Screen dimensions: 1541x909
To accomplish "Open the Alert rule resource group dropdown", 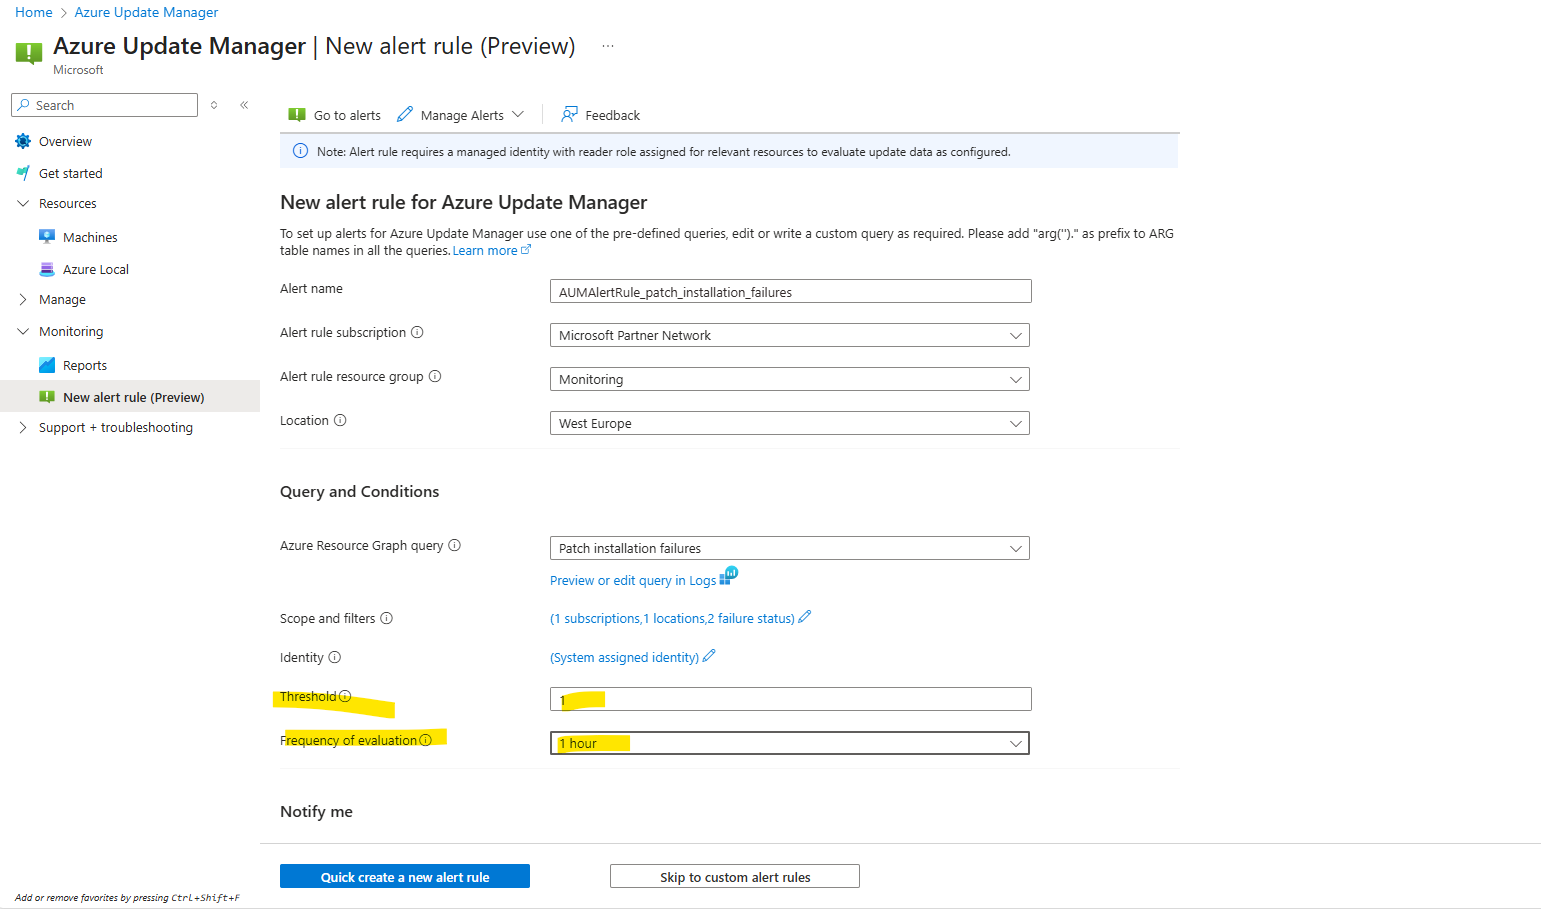I will (790, 379).
